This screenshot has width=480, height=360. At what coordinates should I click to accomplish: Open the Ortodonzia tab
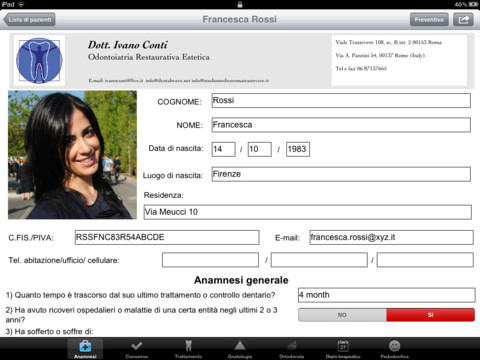(x=291, y=349)
